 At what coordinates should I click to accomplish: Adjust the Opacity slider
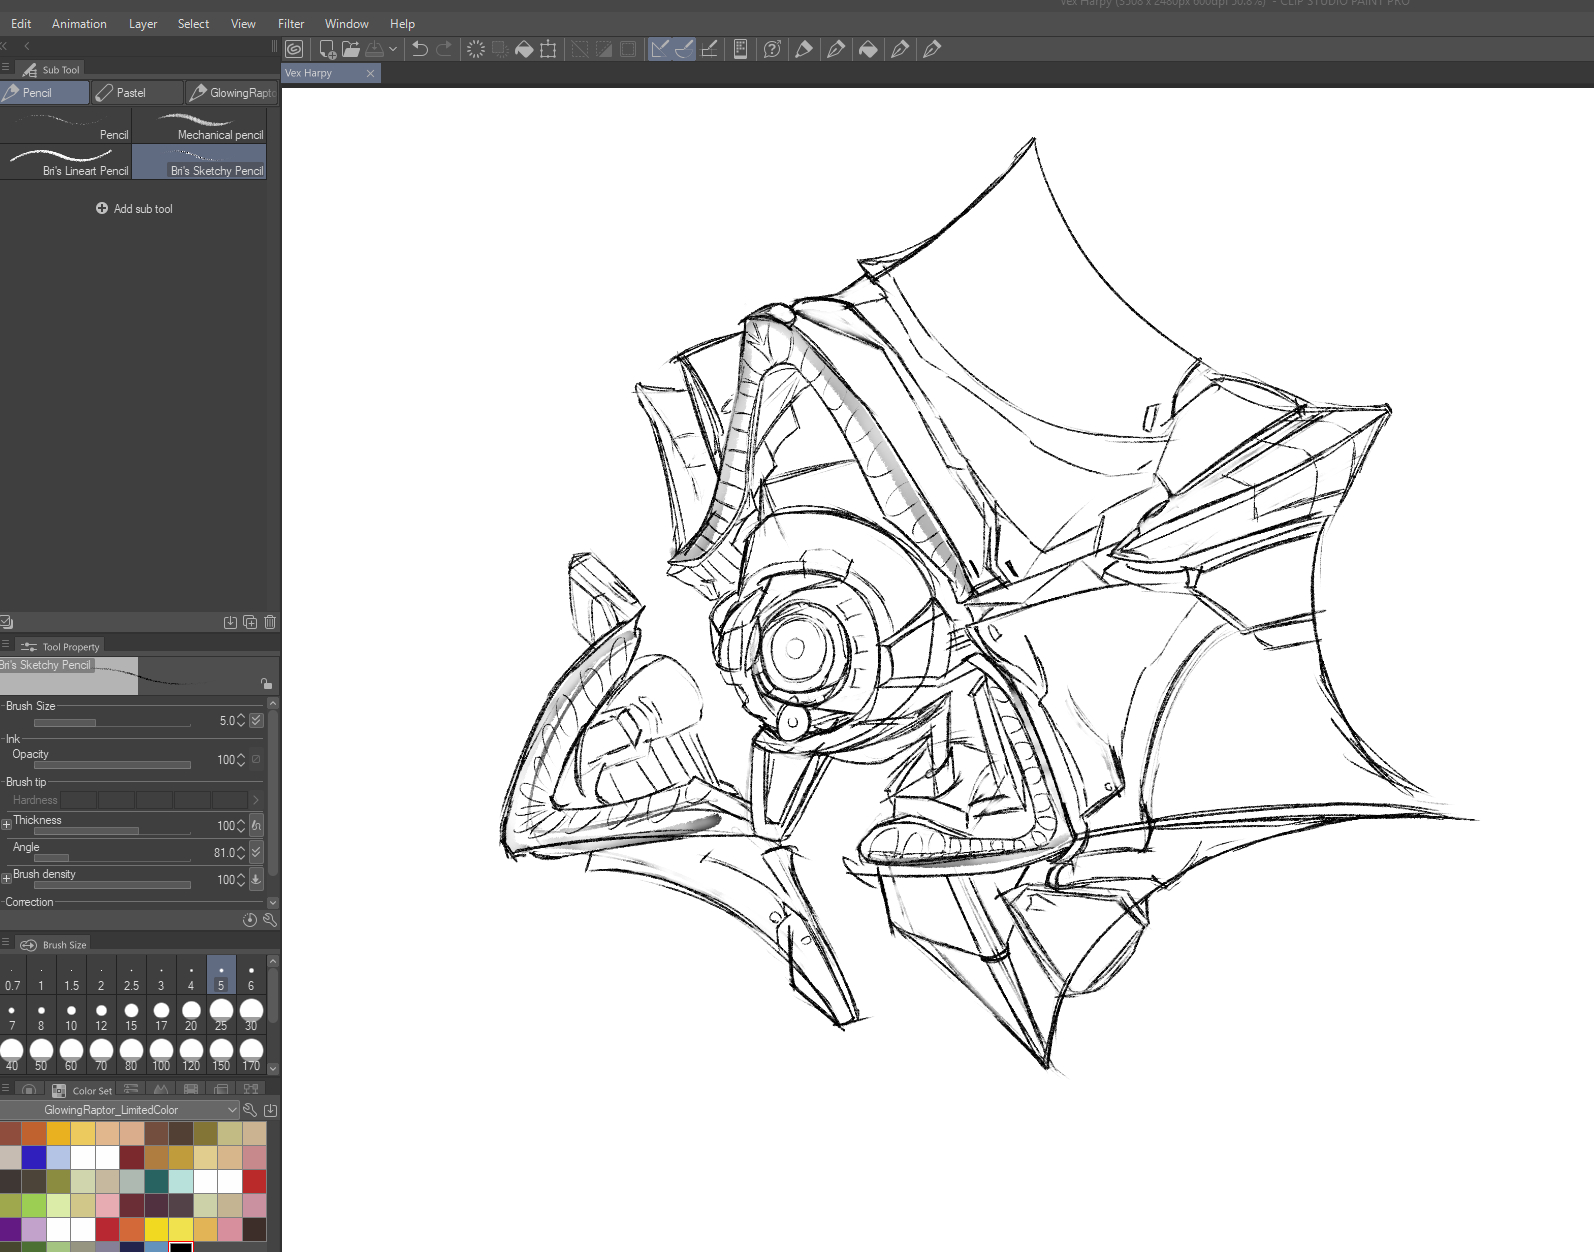coord(112,765)
